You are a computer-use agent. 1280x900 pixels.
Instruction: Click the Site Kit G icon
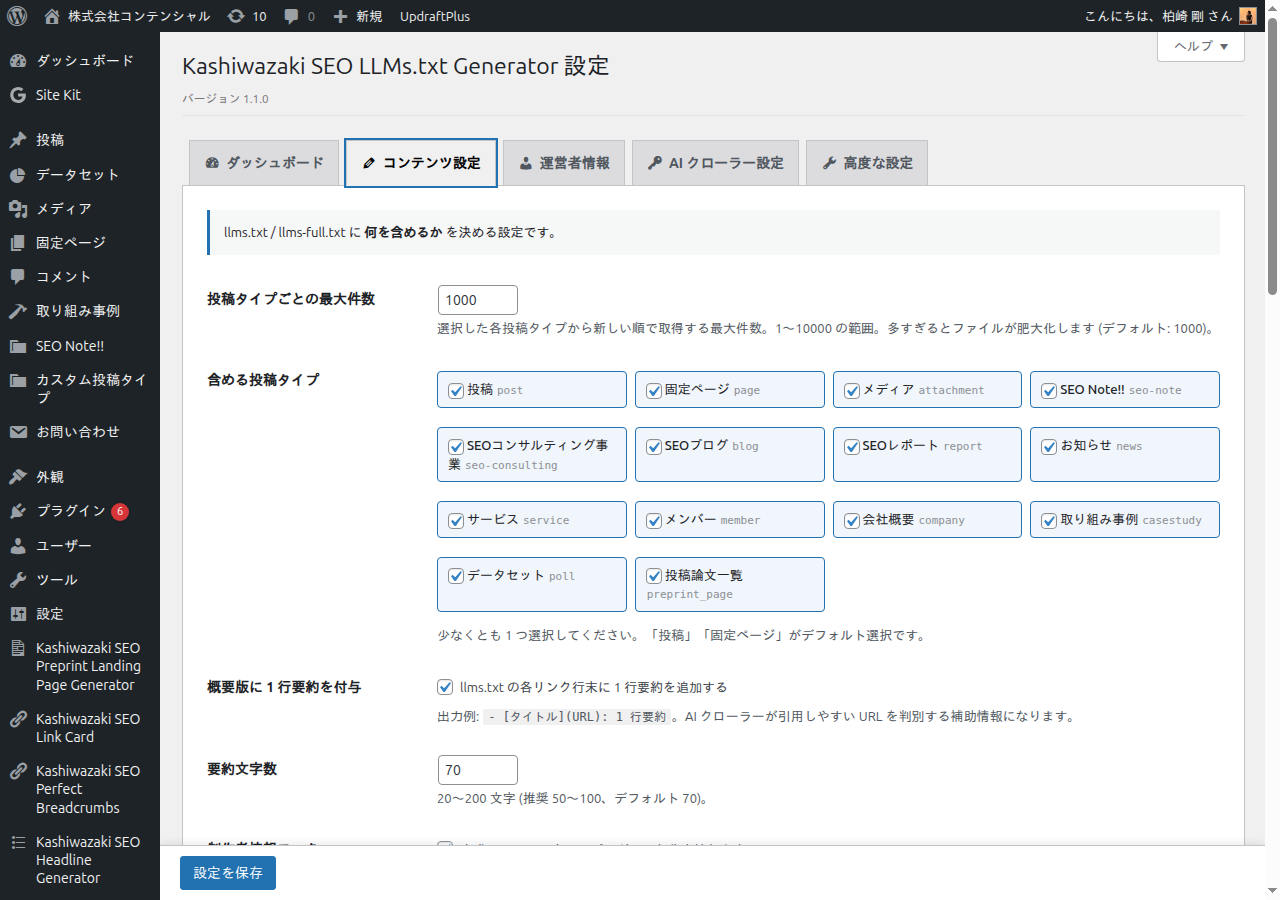click(18, 95)
